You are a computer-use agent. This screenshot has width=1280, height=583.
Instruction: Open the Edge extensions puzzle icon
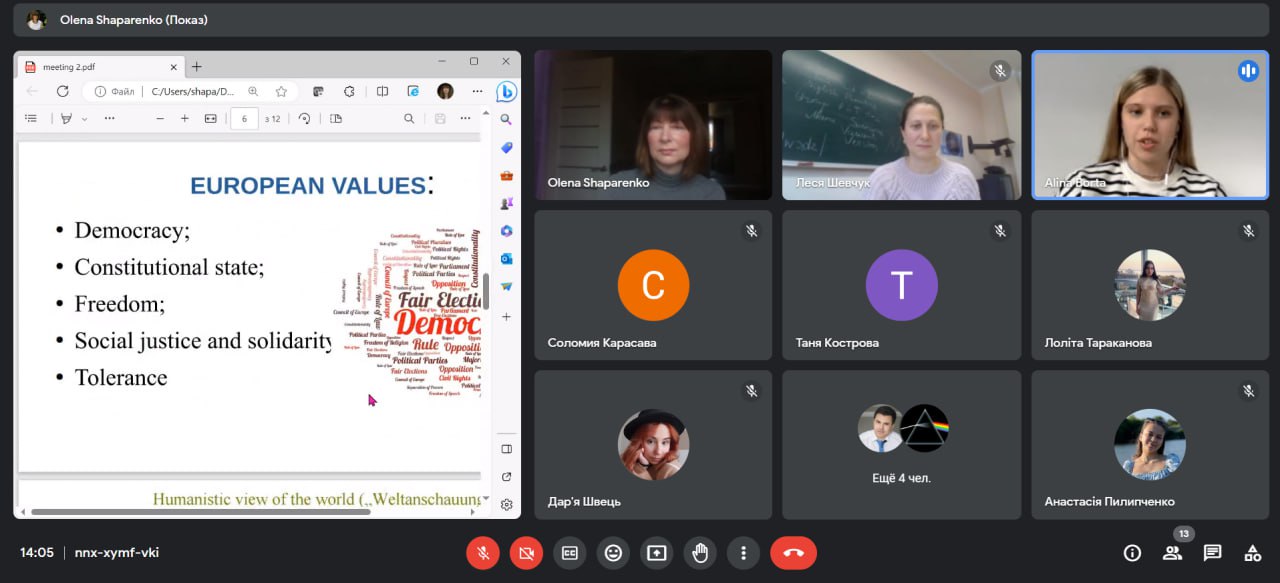point(349,91)
